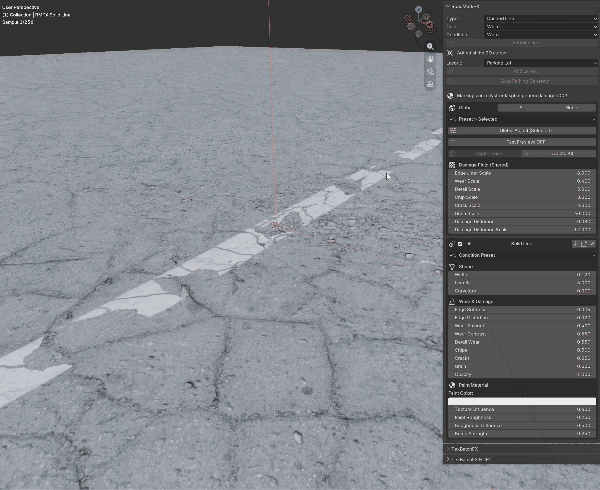
Task: Click the Paint Material sphere icon
Action: (452, 385)
